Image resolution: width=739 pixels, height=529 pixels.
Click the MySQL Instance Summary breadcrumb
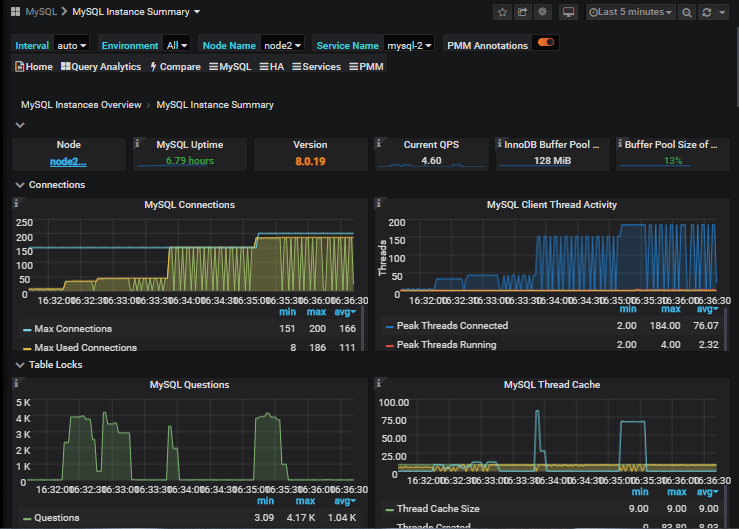[x=215, y=105]
